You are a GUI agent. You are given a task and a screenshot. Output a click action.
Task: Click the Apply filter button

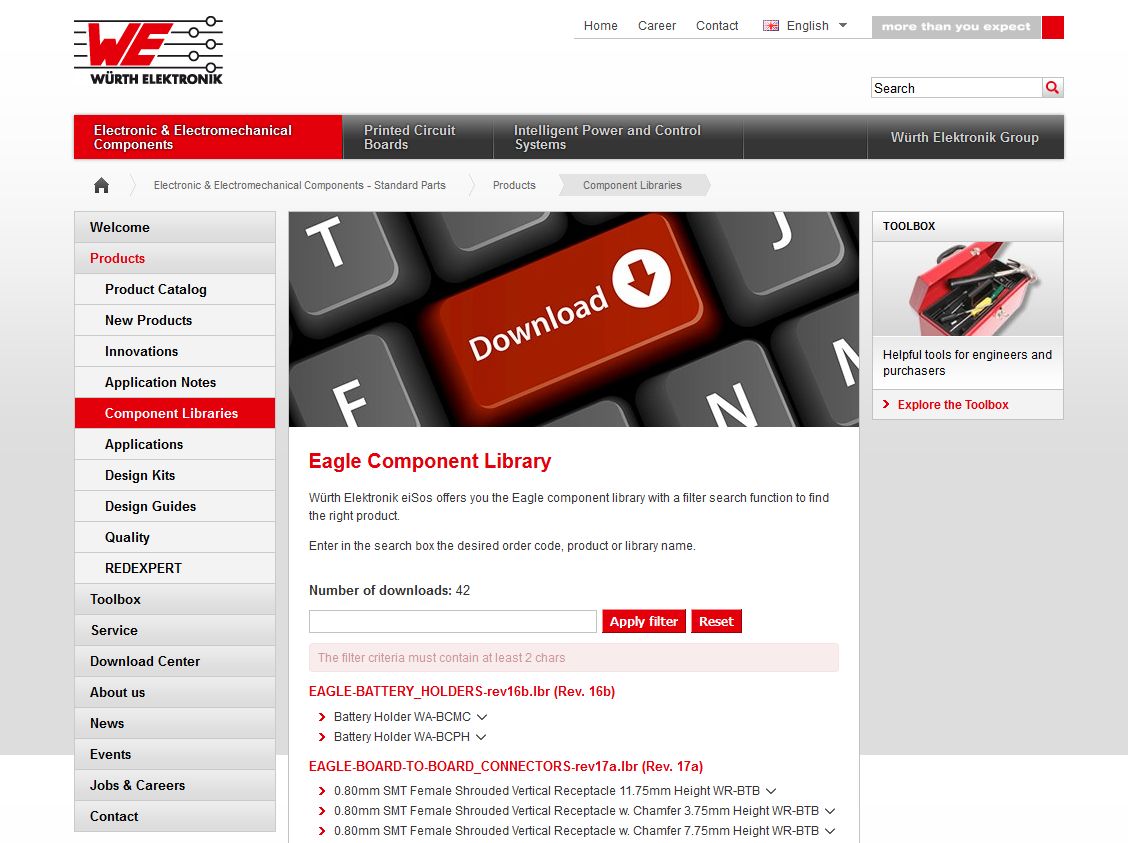(x=644, y=621)
